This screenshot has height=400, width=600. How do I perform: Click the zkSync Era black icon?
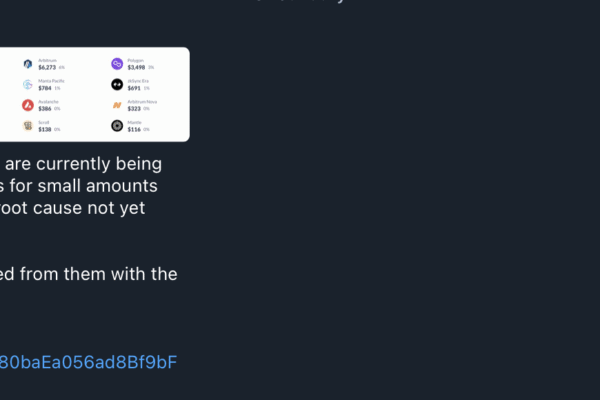tap(117, 85)
